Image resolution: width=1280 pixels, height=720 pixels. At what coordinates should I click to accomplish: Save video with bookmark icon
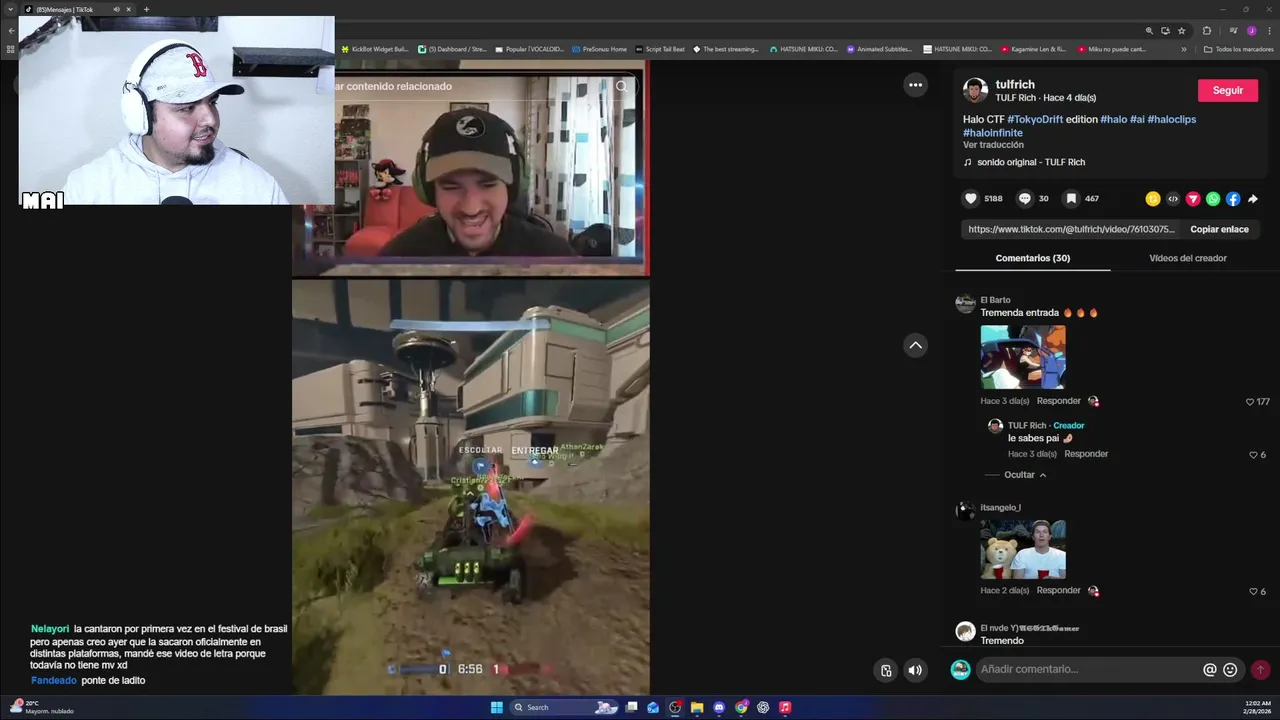(x=1071, y=199)
